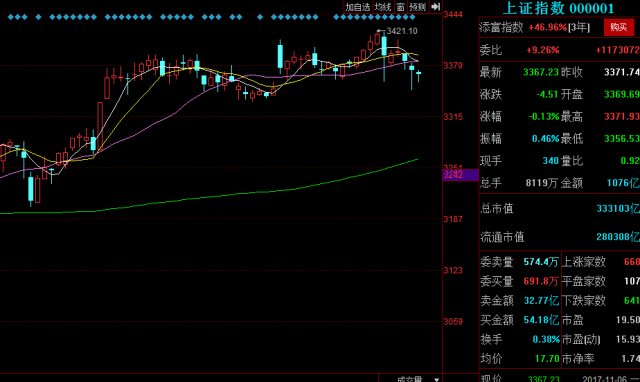This screenshot has width=640, height=382.
Task: Select the 开盘 value 3369.69
Action: [622, 94]
